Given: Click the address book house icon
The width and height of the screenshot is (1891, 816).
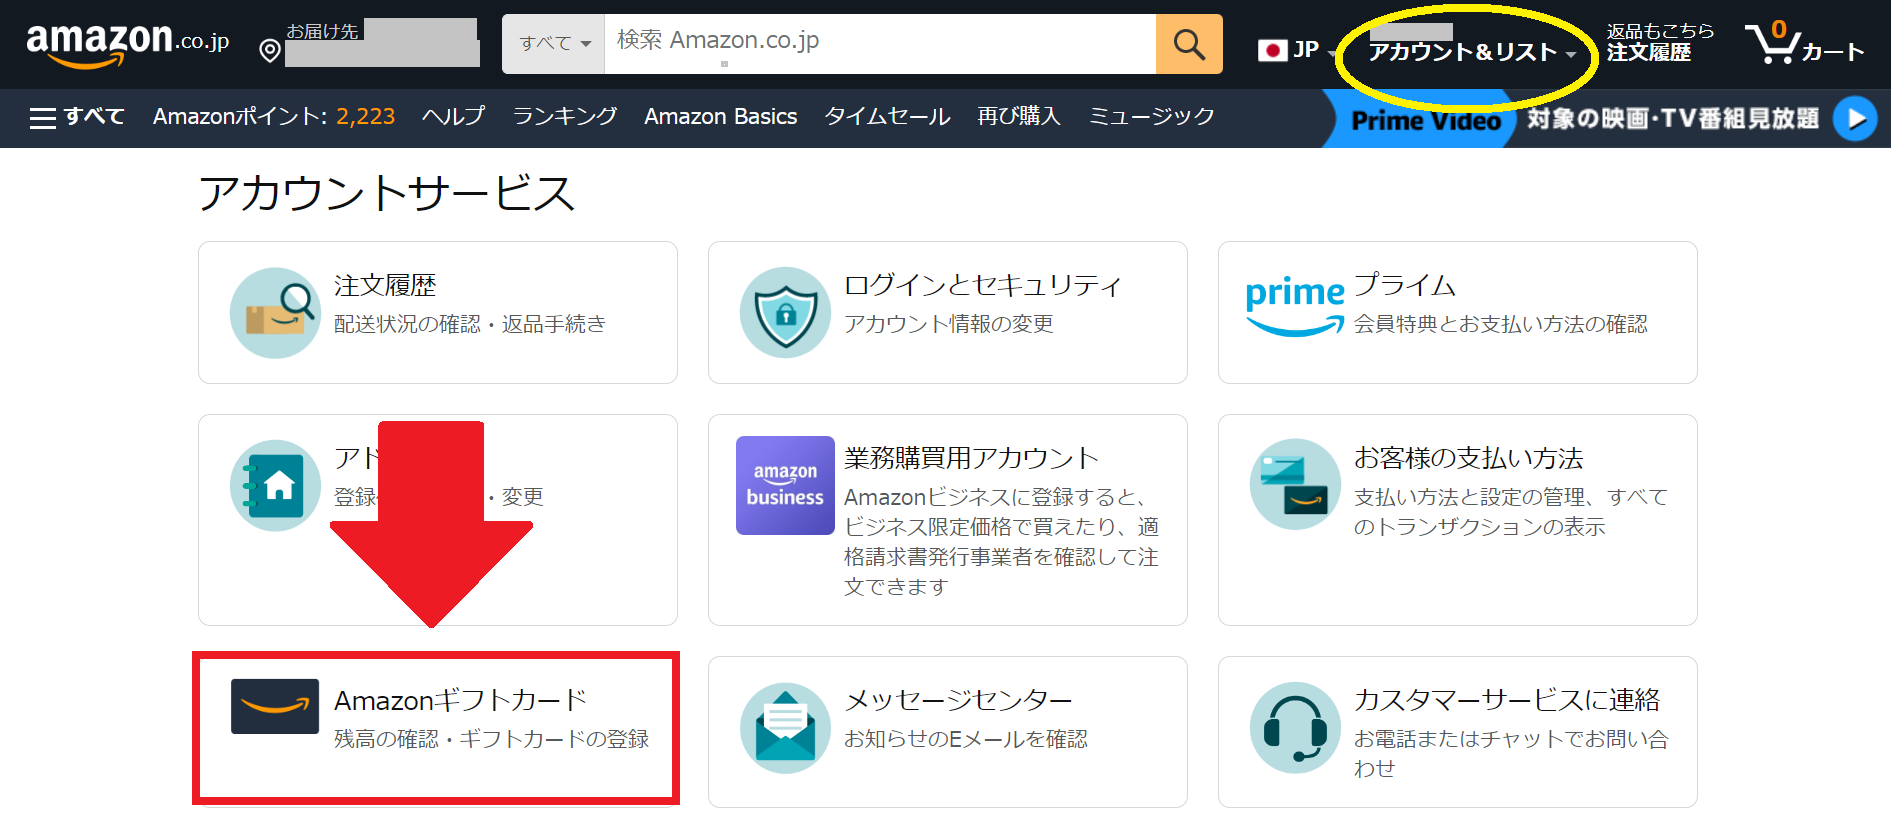Looking at the screenshot, I should [x=275, y=485].
